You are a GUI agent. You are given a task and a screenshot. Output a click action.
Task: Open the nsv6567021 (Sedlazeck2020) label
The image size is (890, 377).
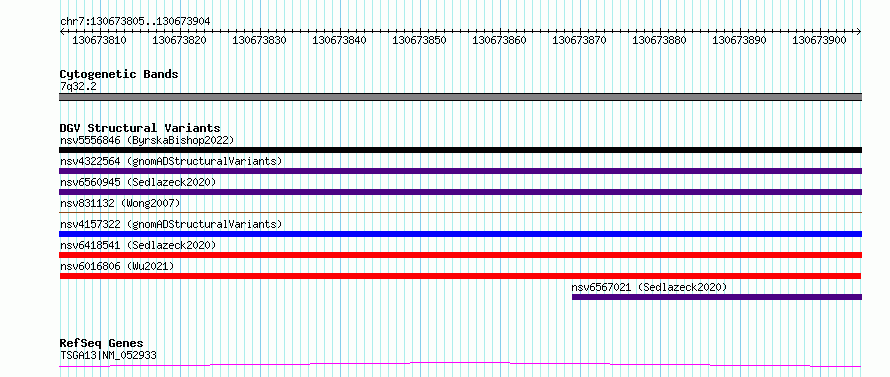tap(649, 287)
